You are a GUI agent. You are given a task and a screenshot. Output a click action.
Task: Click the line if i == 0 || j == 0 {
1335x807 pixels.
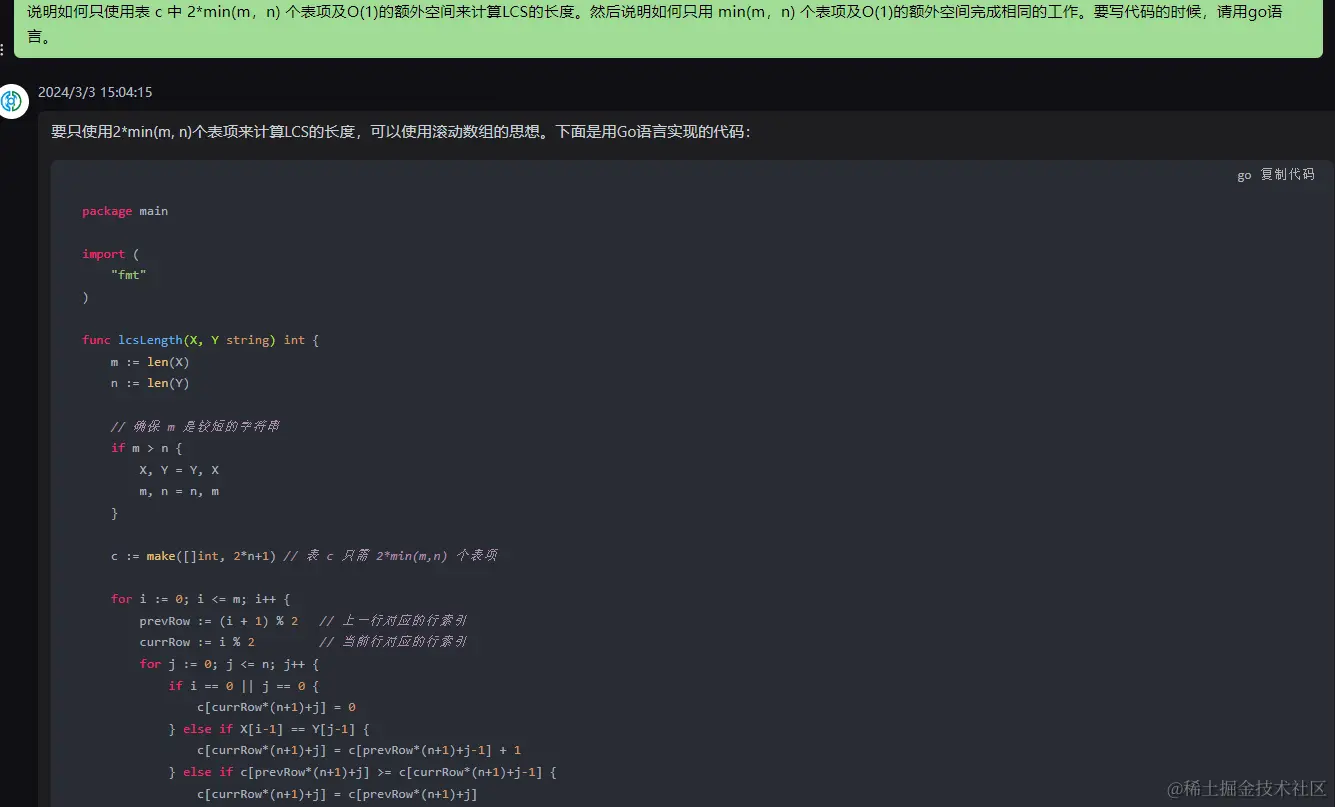point(243,686)
